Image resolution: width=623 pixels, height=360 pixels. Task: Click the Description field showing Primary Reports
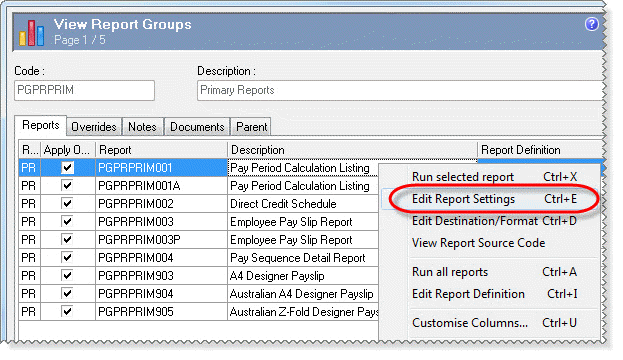(x=400, y=90)
